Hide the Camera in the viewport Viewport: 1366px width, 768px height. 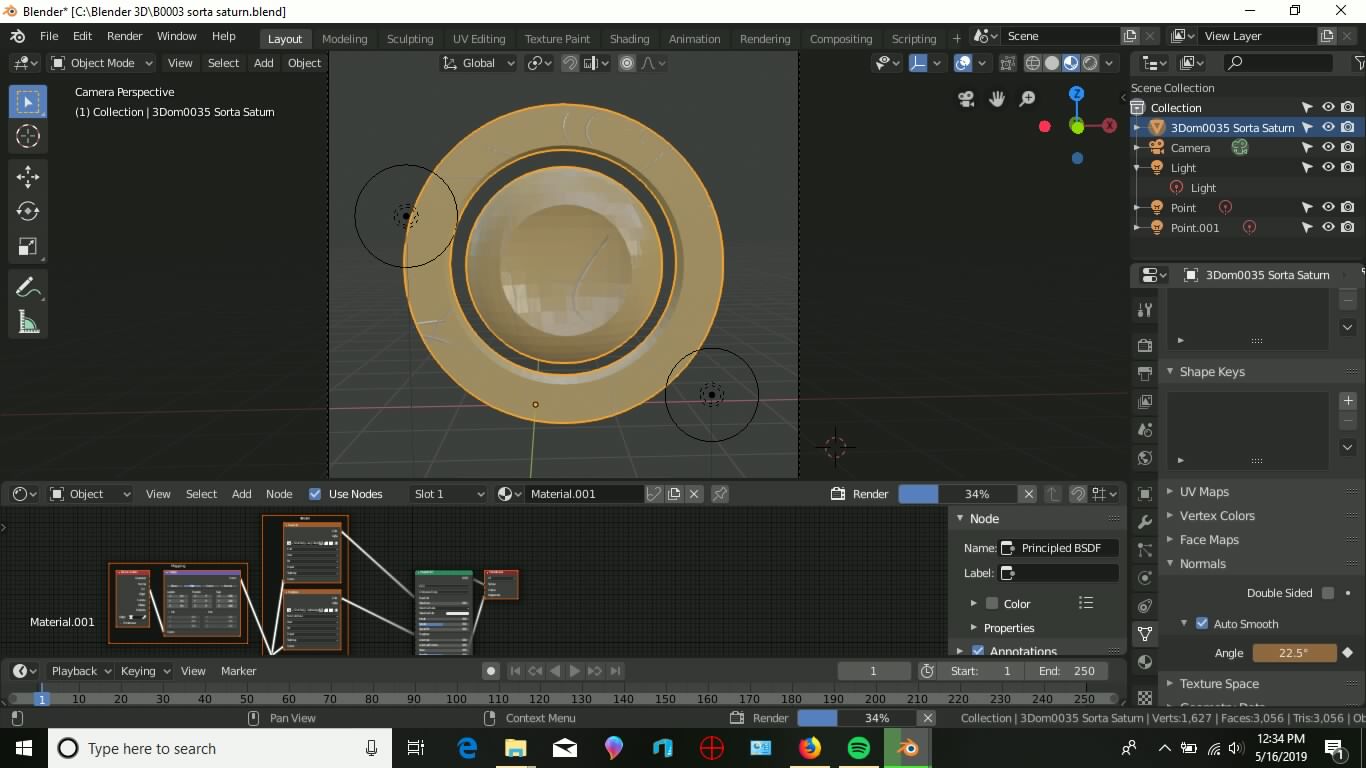tap(1329, 147)
